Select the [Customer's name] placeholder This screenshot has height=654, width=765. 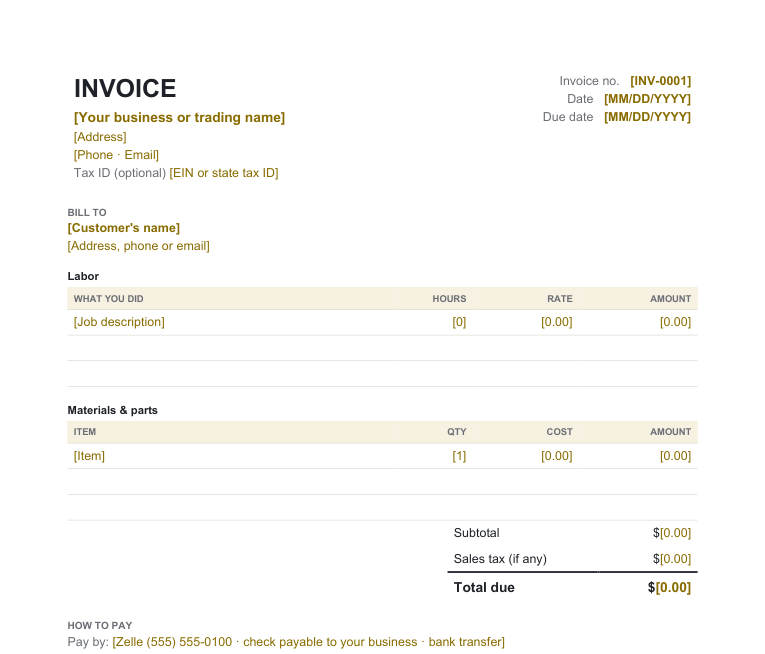124,228
